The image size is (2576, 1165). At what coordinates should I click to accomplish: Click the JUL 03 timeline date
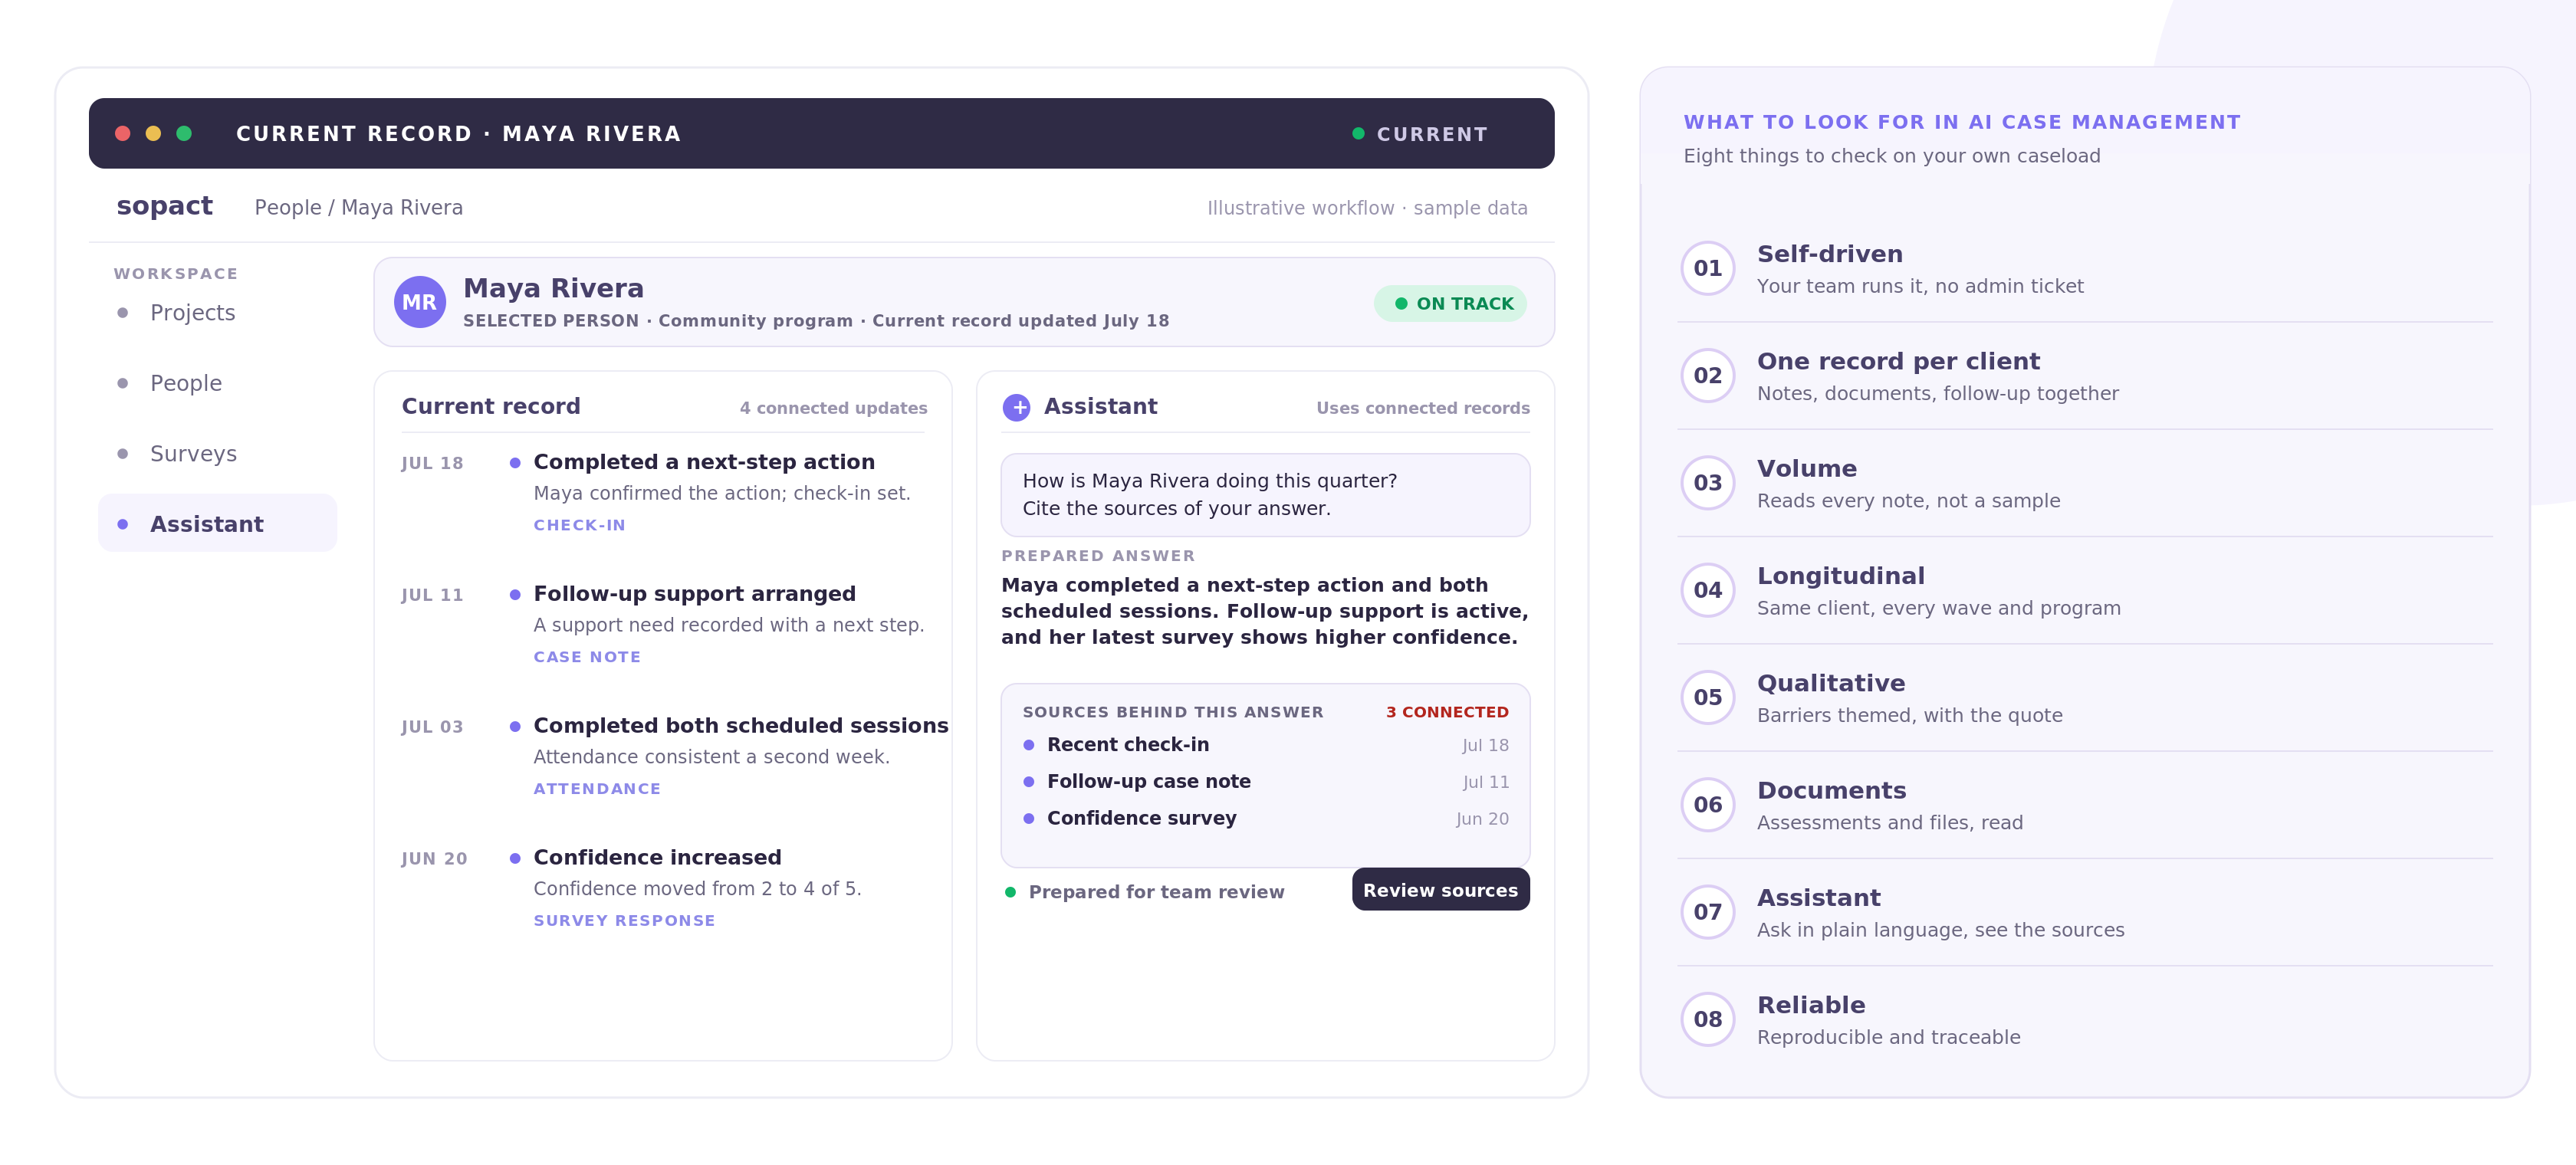tap(432, 727)
